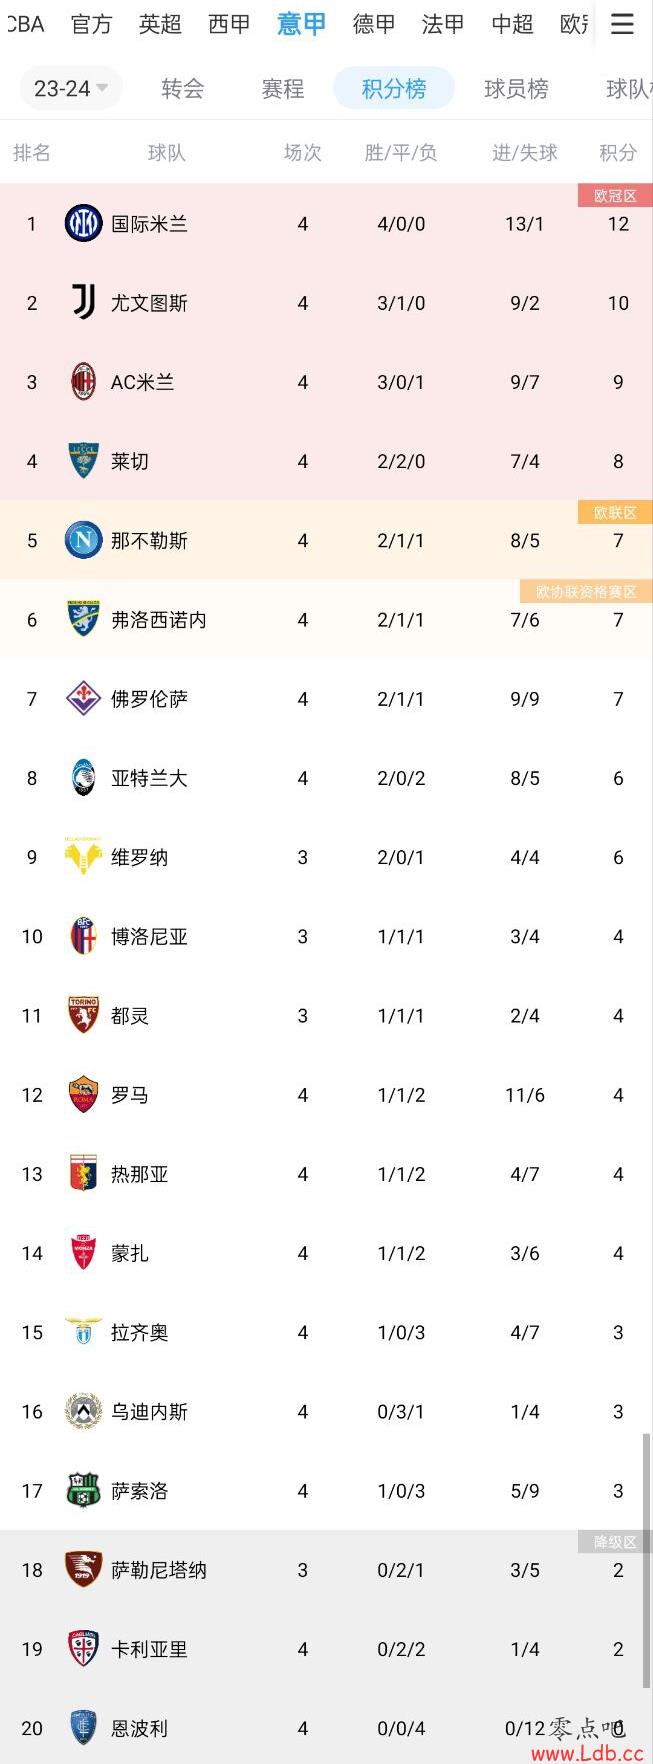The height and width of the screenshot is (1764, 653).
Task: Switch to the 西甲 league tab
Action: (x=229, y=24)
